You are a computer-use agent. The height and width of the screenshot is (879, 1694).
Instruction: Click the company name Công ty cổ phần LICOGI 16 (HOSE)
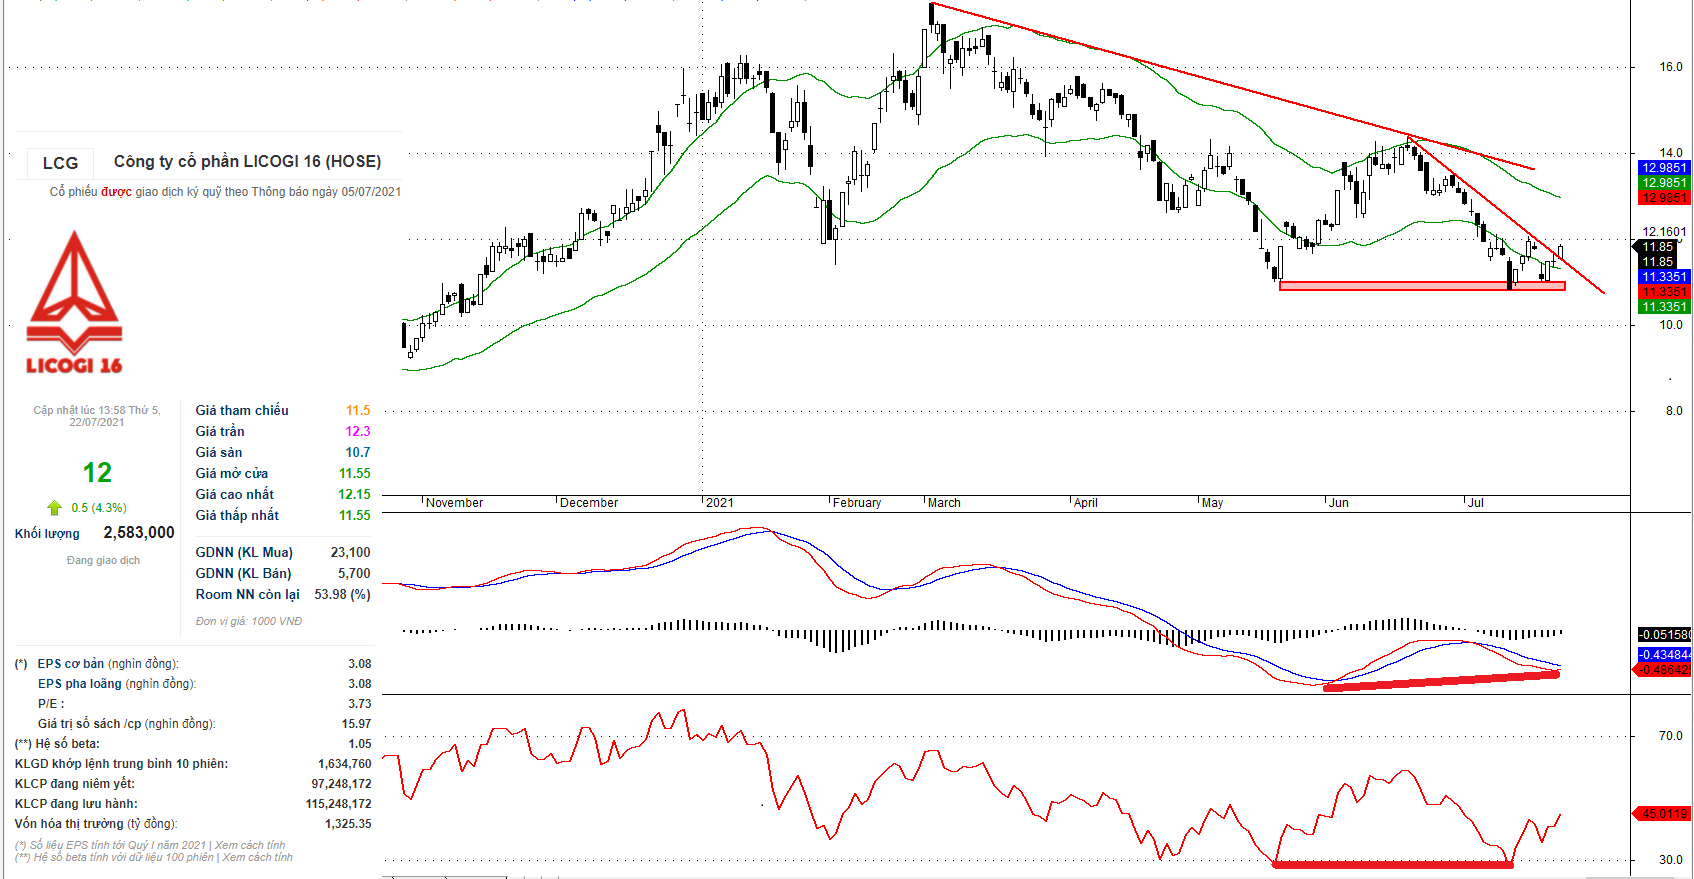[x=247, y=162]
